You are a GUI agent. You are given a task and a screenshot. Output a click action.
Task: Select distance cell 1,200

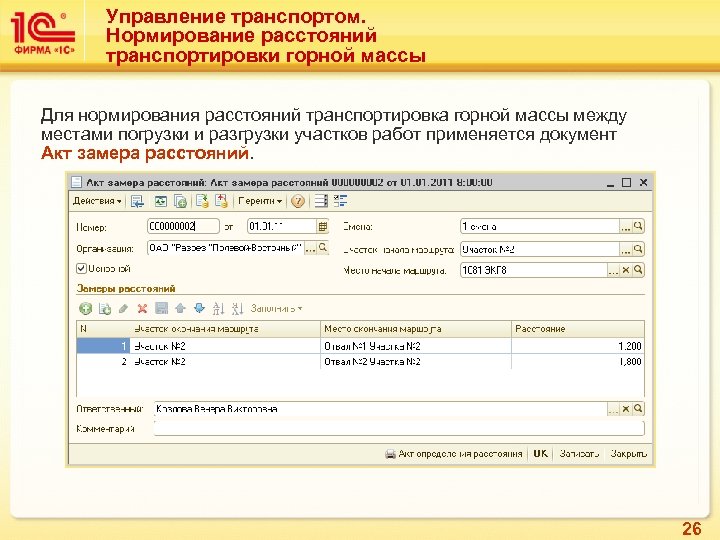point(578,346)
